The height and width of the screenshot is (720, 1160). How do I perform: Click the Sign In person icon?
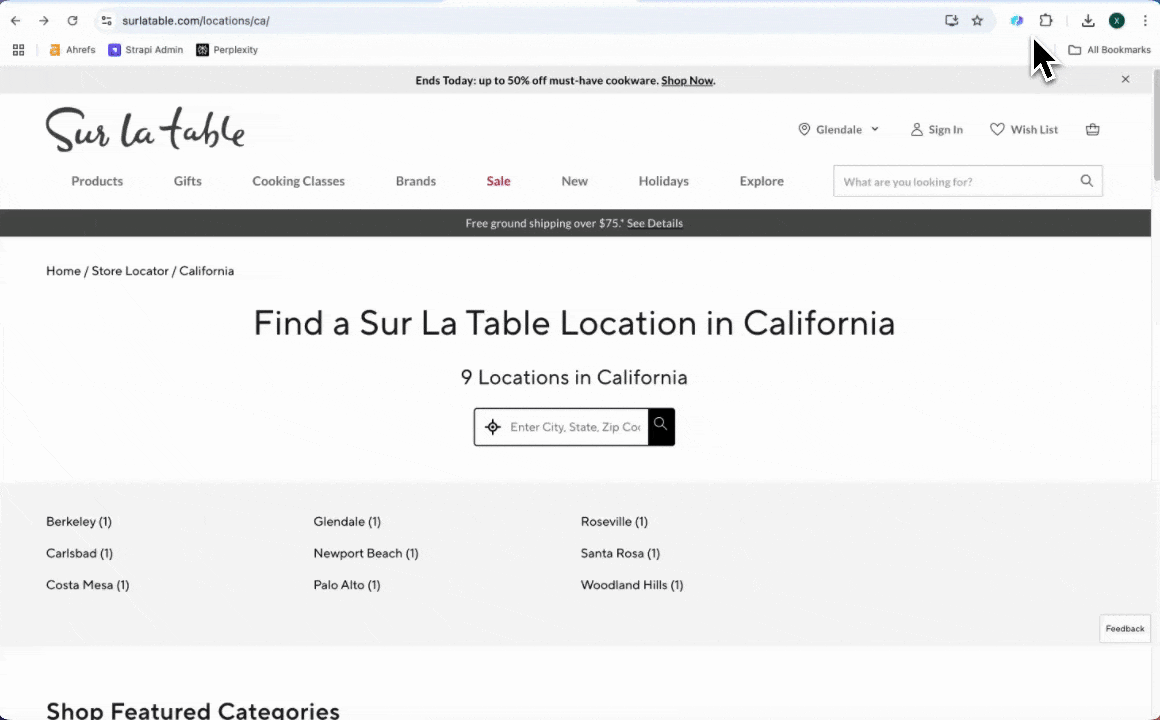[x=916, y=129]
